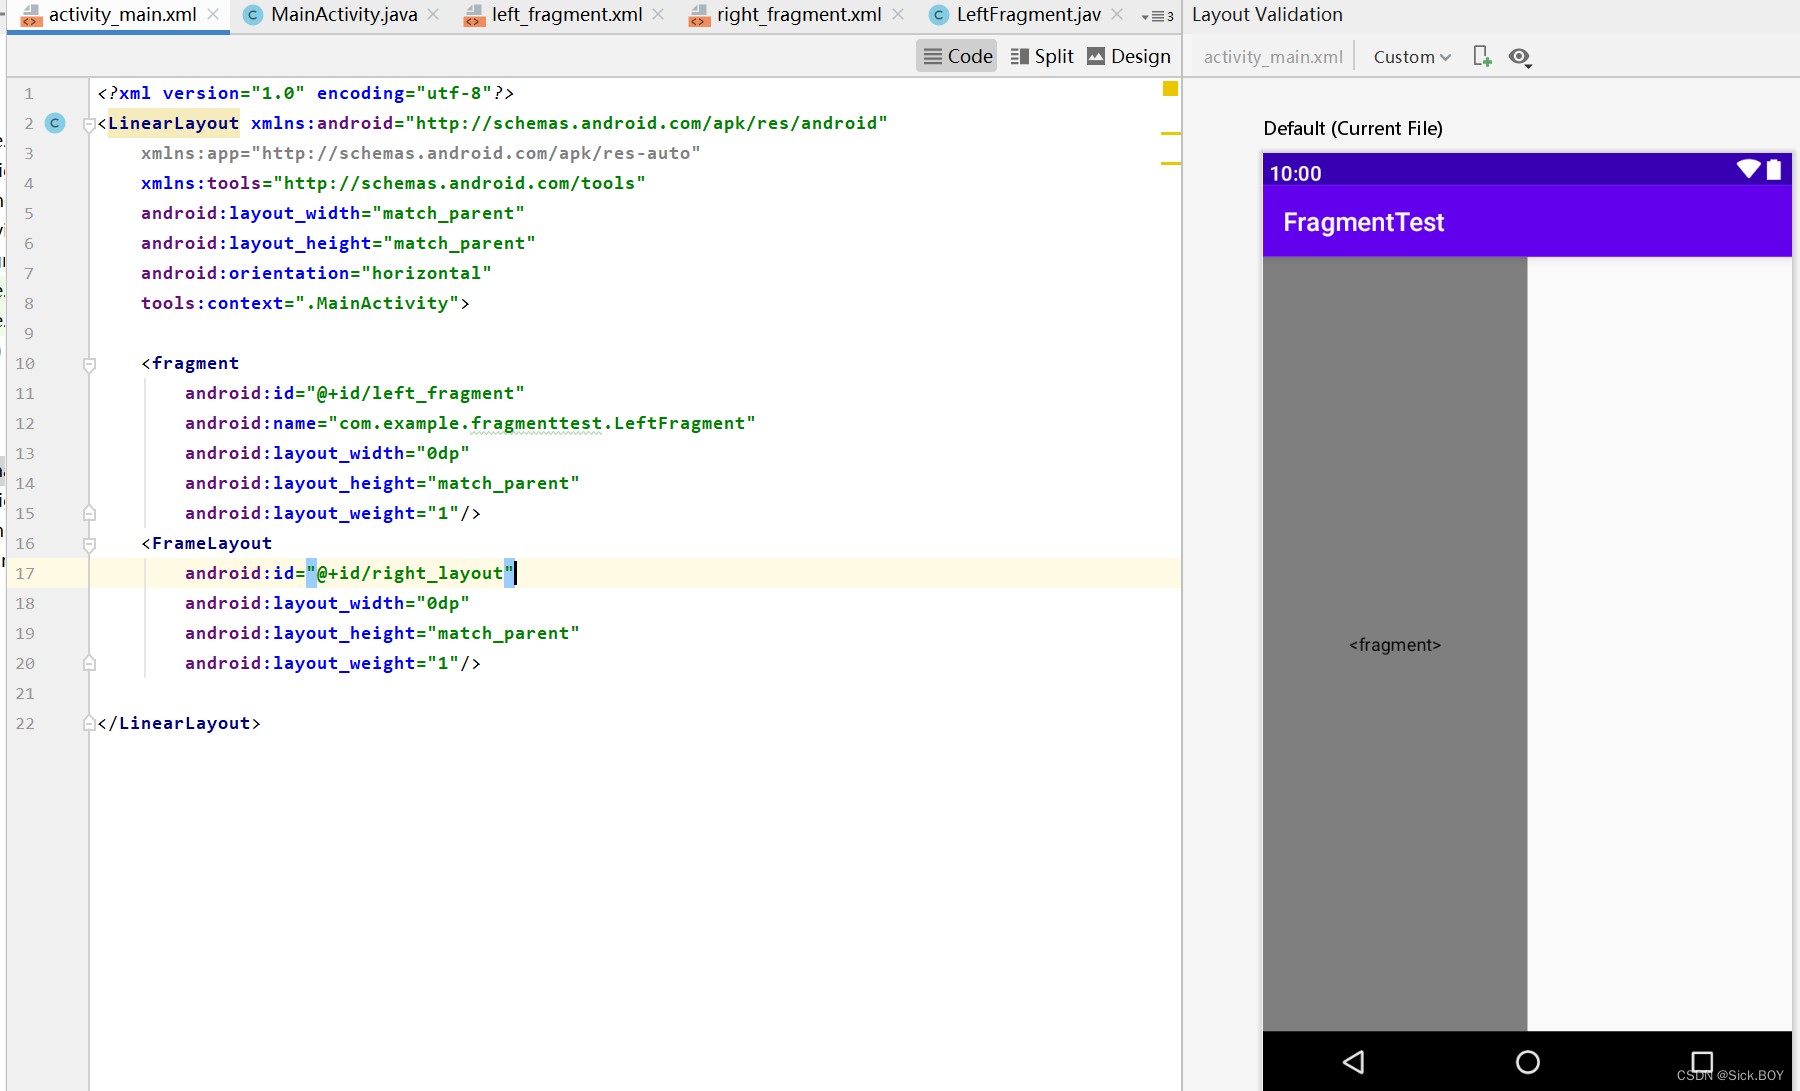Image resolution: width=1800 pixels, height=1091 pixels.
Task: Click the add device configuration icon
Action: 1482,57
